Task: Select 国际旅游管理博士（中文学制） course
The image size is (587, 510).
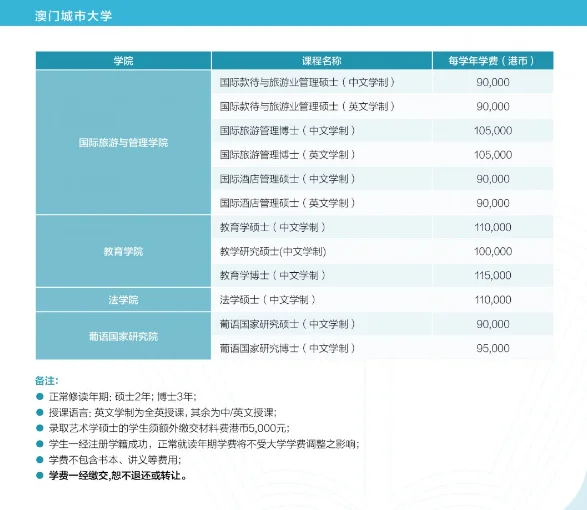Action: [288, 131]
